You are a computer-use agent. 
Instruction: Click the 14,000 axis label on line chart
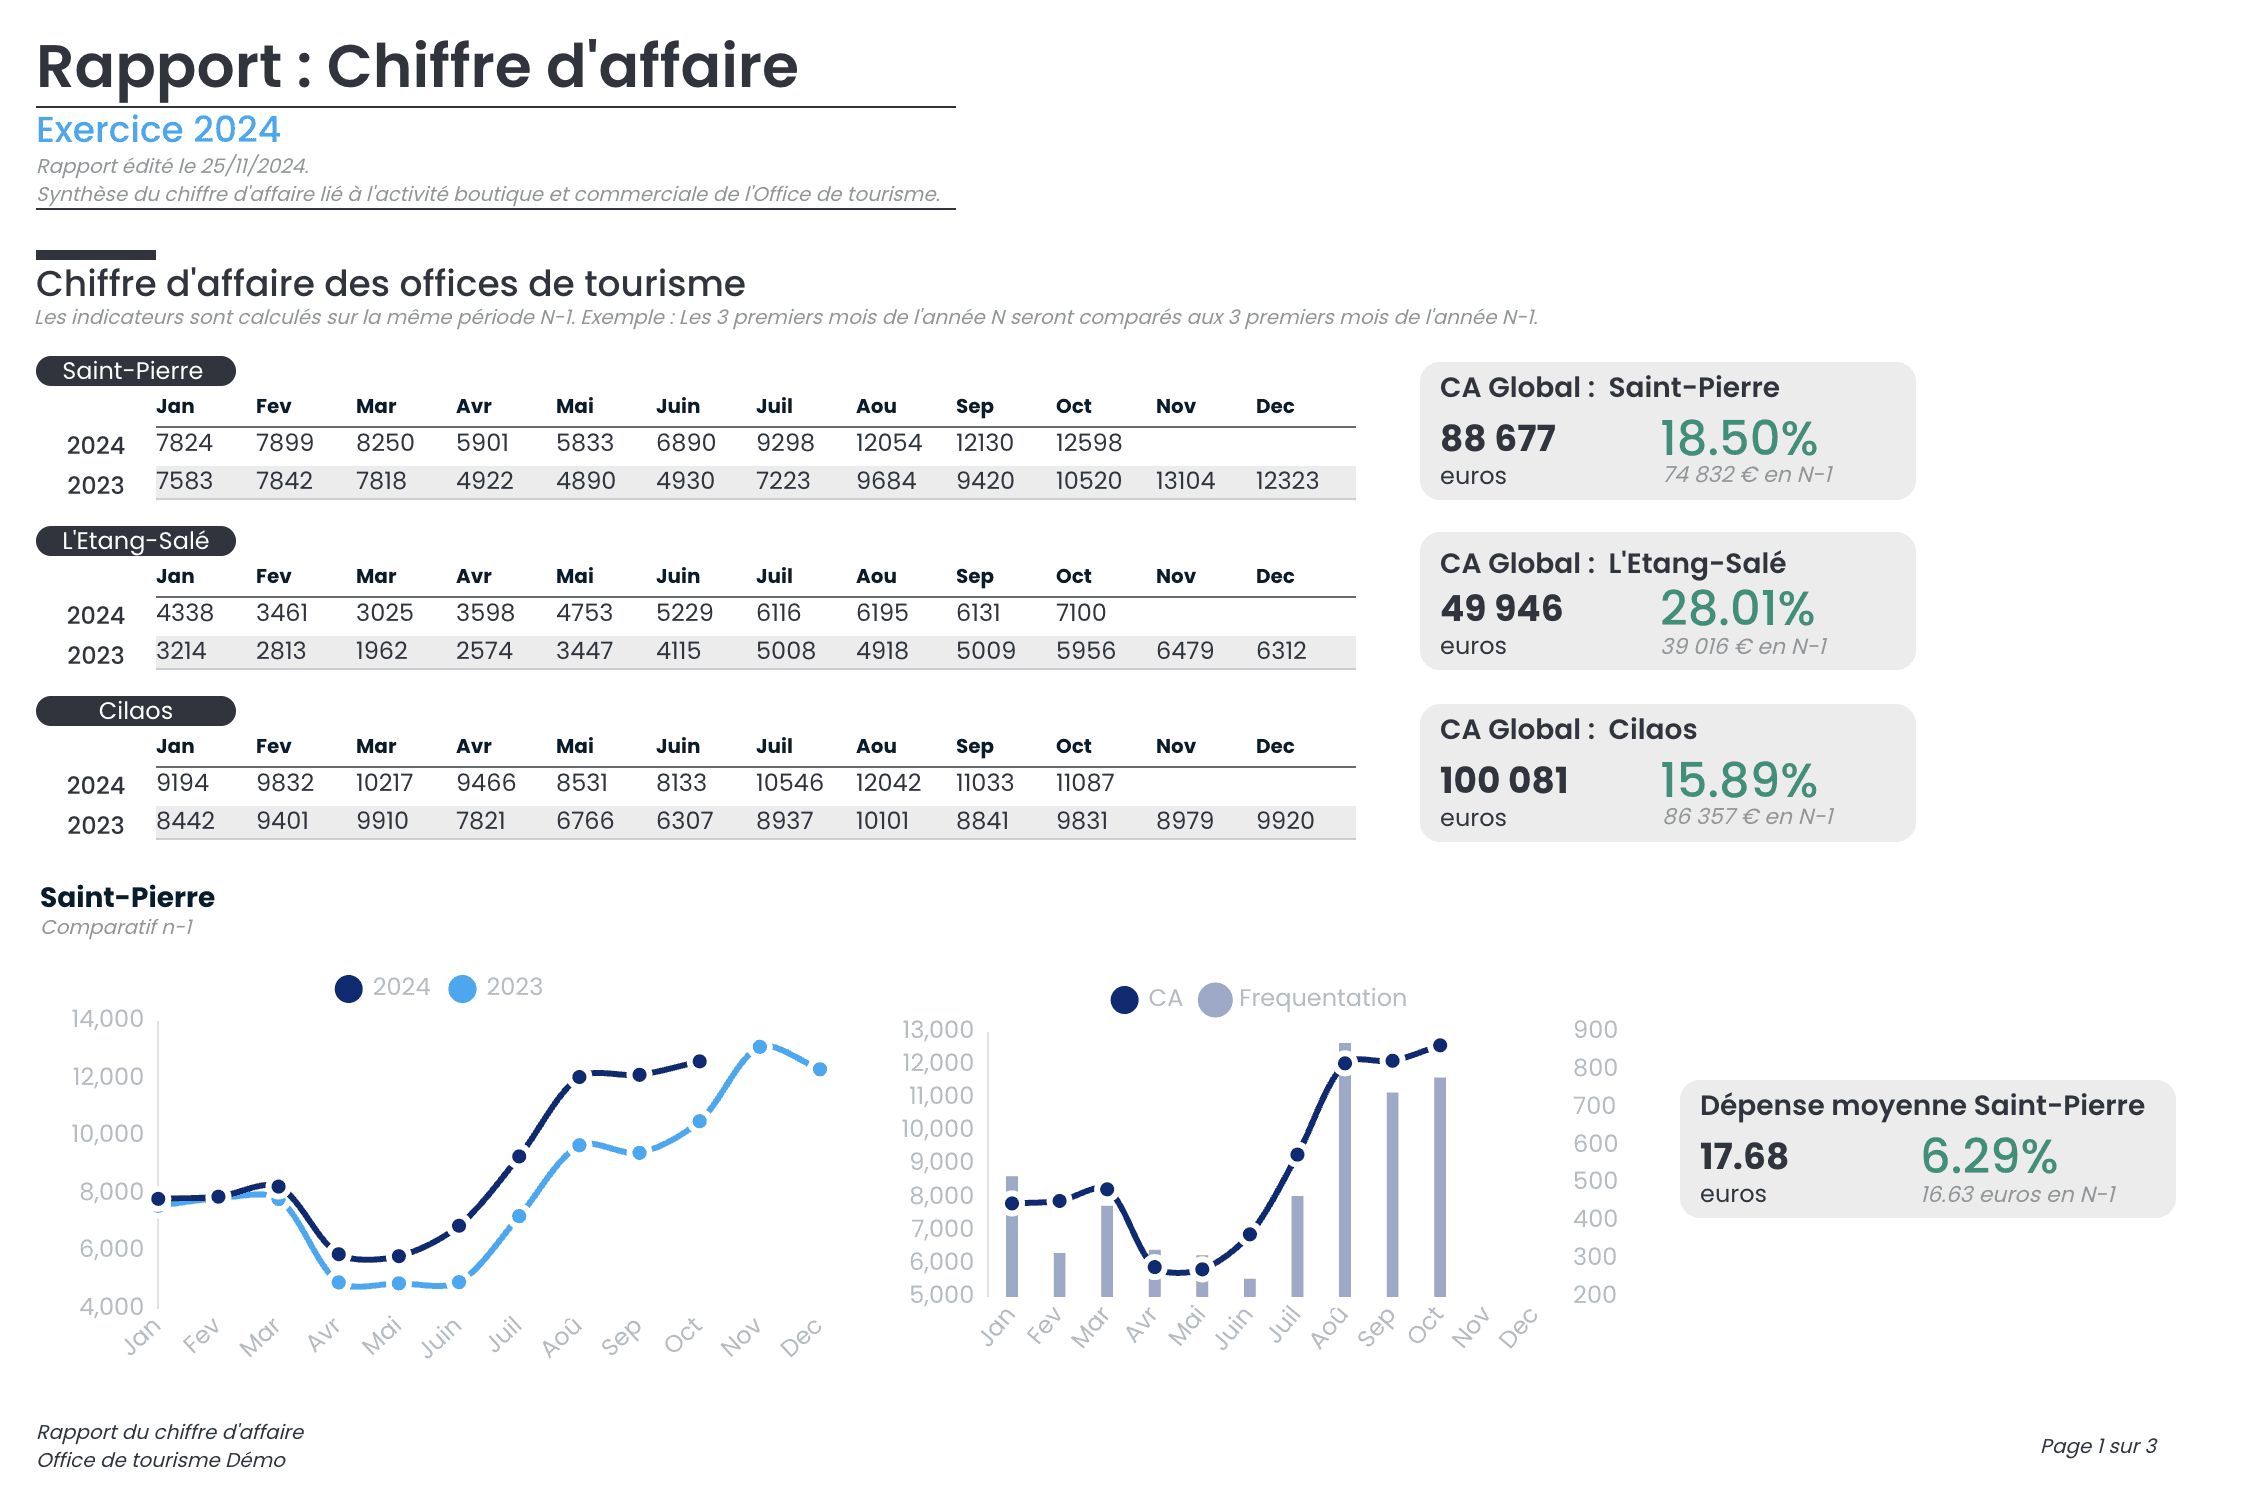pyautogui.click(x=107, y=1019)
